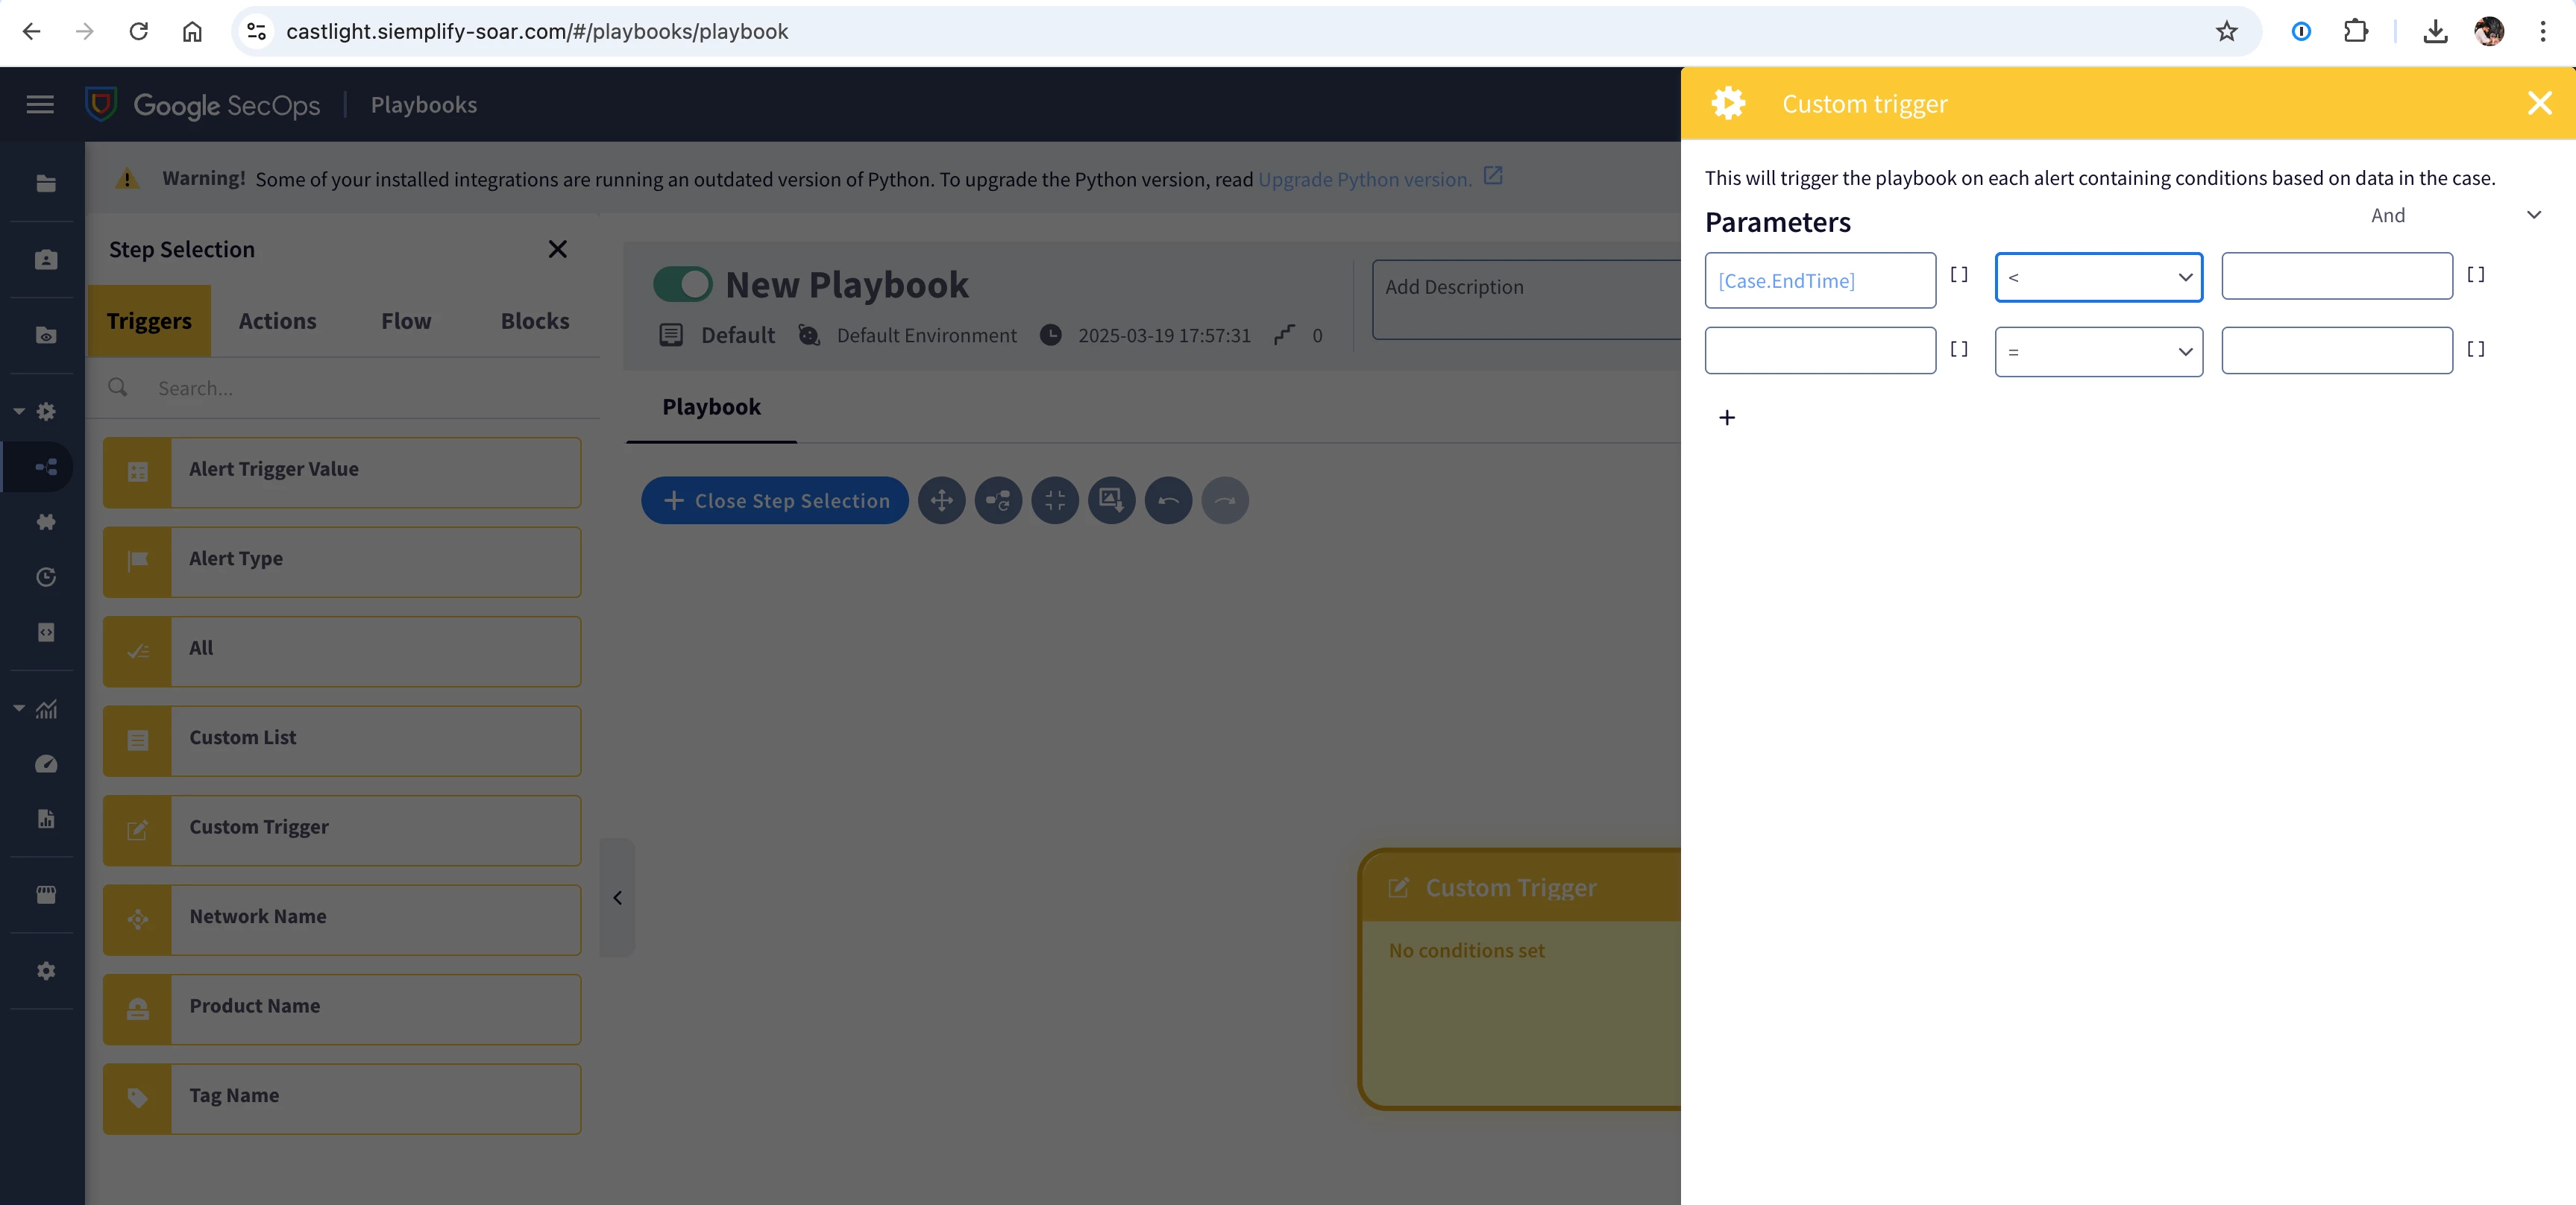The image size is (2576, 1205).
Task: Click the empty second-row left input field
Action: click(1820, 351)
